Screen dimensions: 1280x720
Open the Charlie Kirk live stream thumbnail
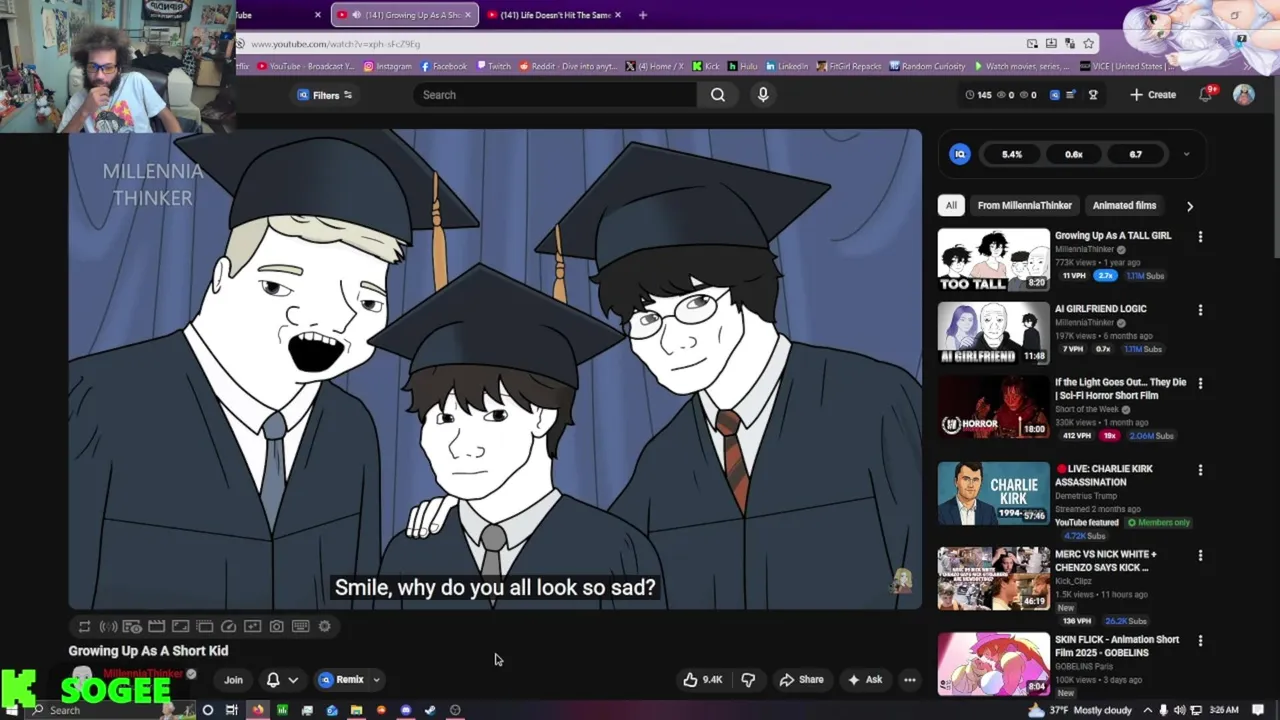994,492
